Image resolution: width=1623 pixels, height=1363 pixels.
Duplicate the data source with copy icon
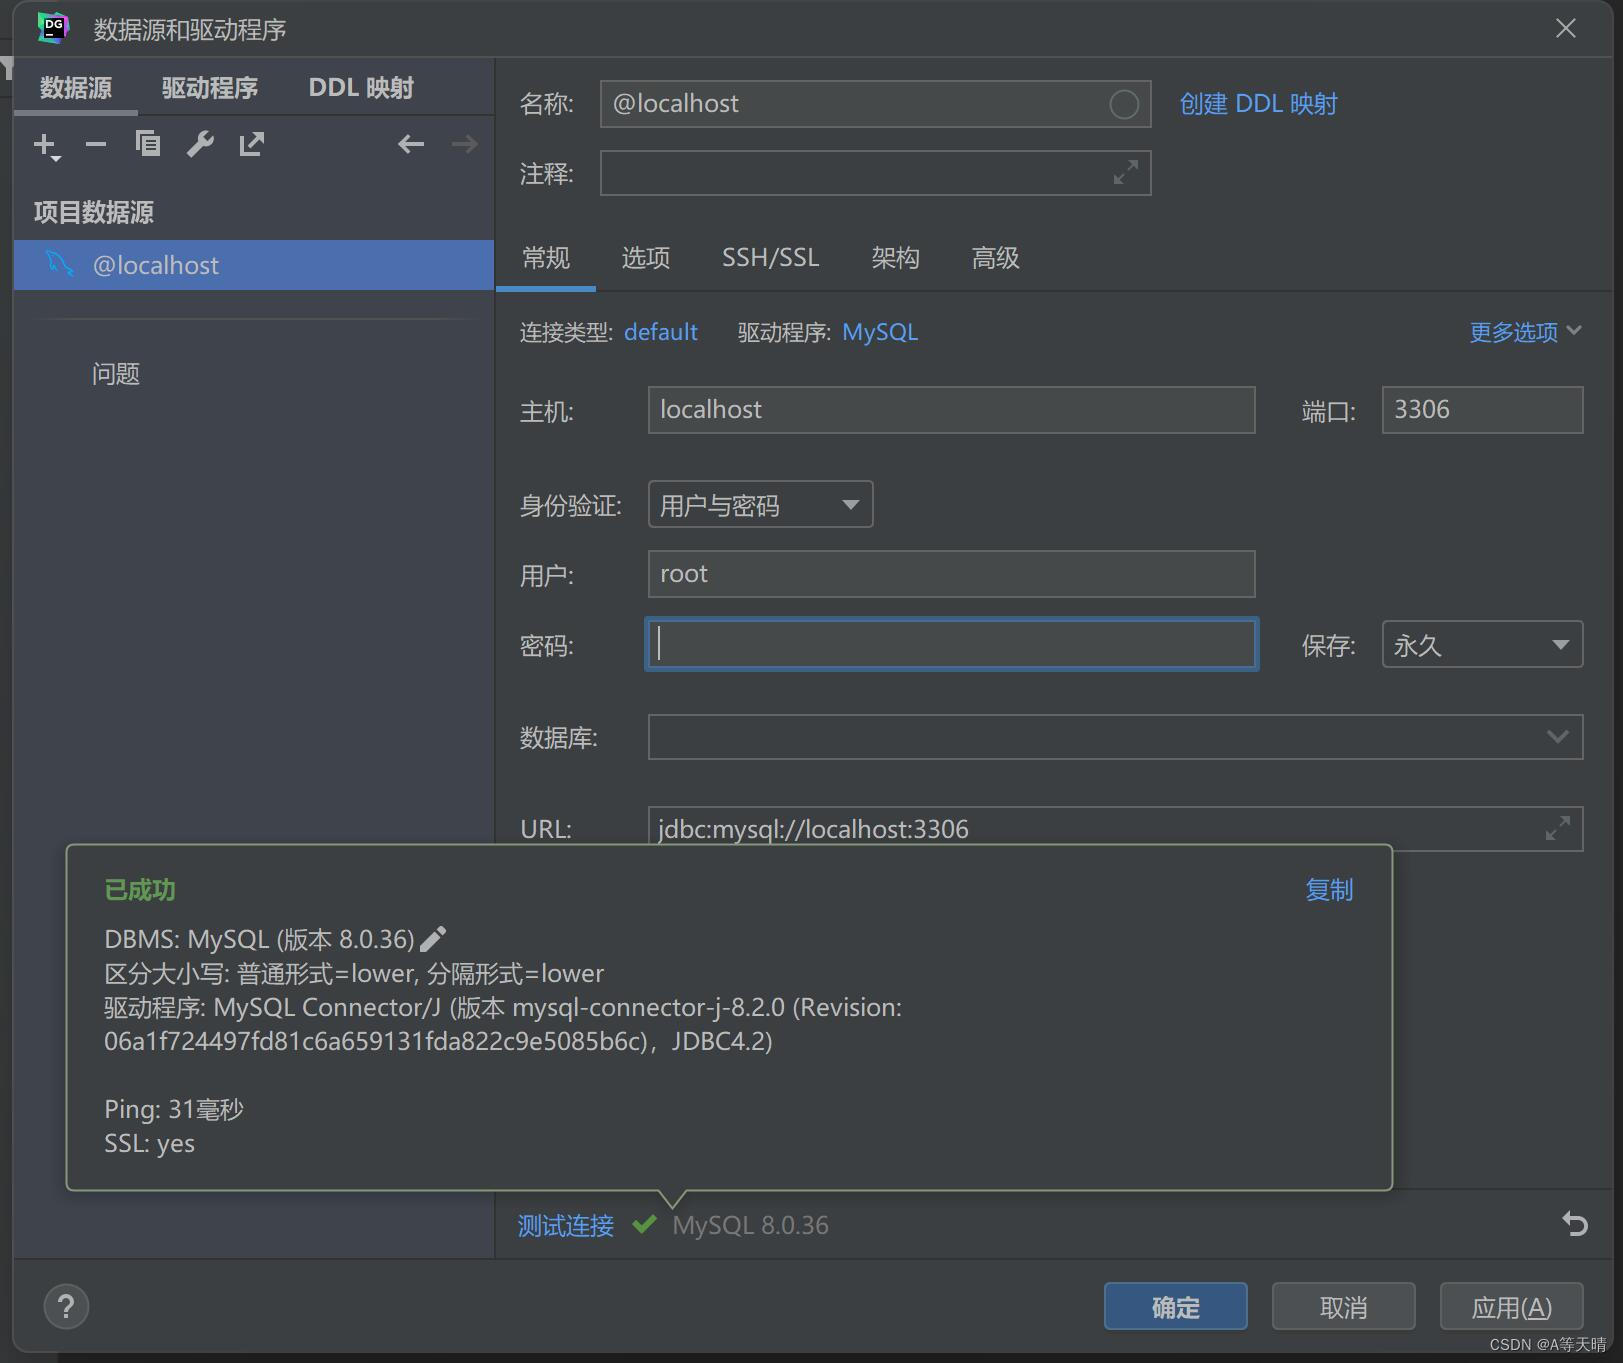click(148, 144)
